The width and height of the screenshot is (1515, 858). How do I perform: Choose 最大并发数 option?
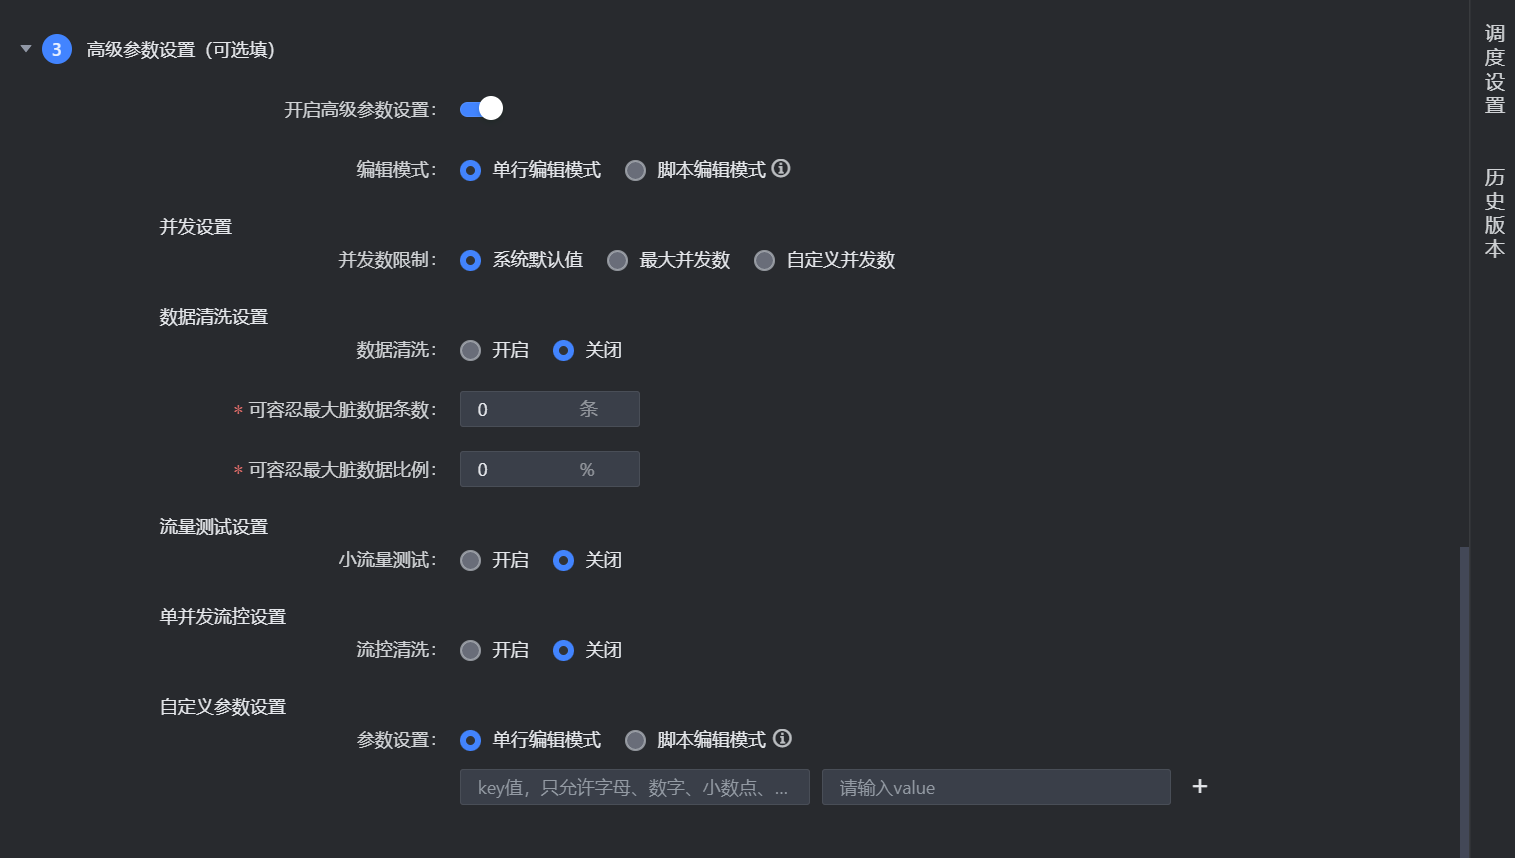[x=618, y=261]
